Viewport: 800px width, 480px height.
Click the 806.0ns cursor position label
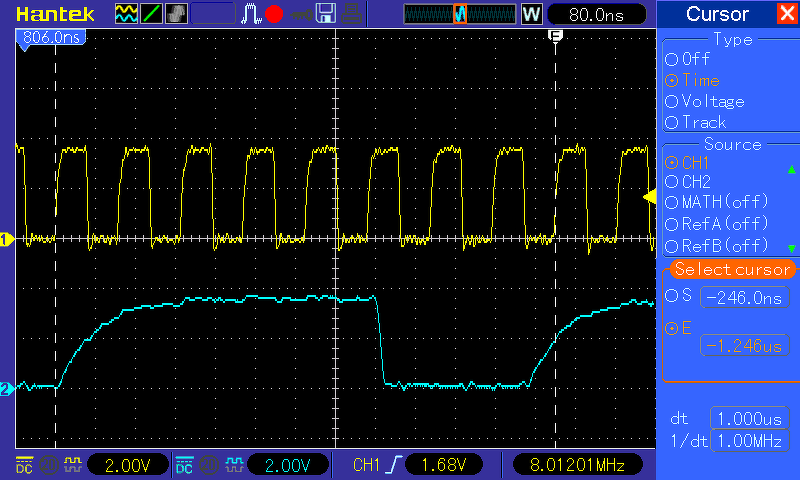tap(51, 38)
